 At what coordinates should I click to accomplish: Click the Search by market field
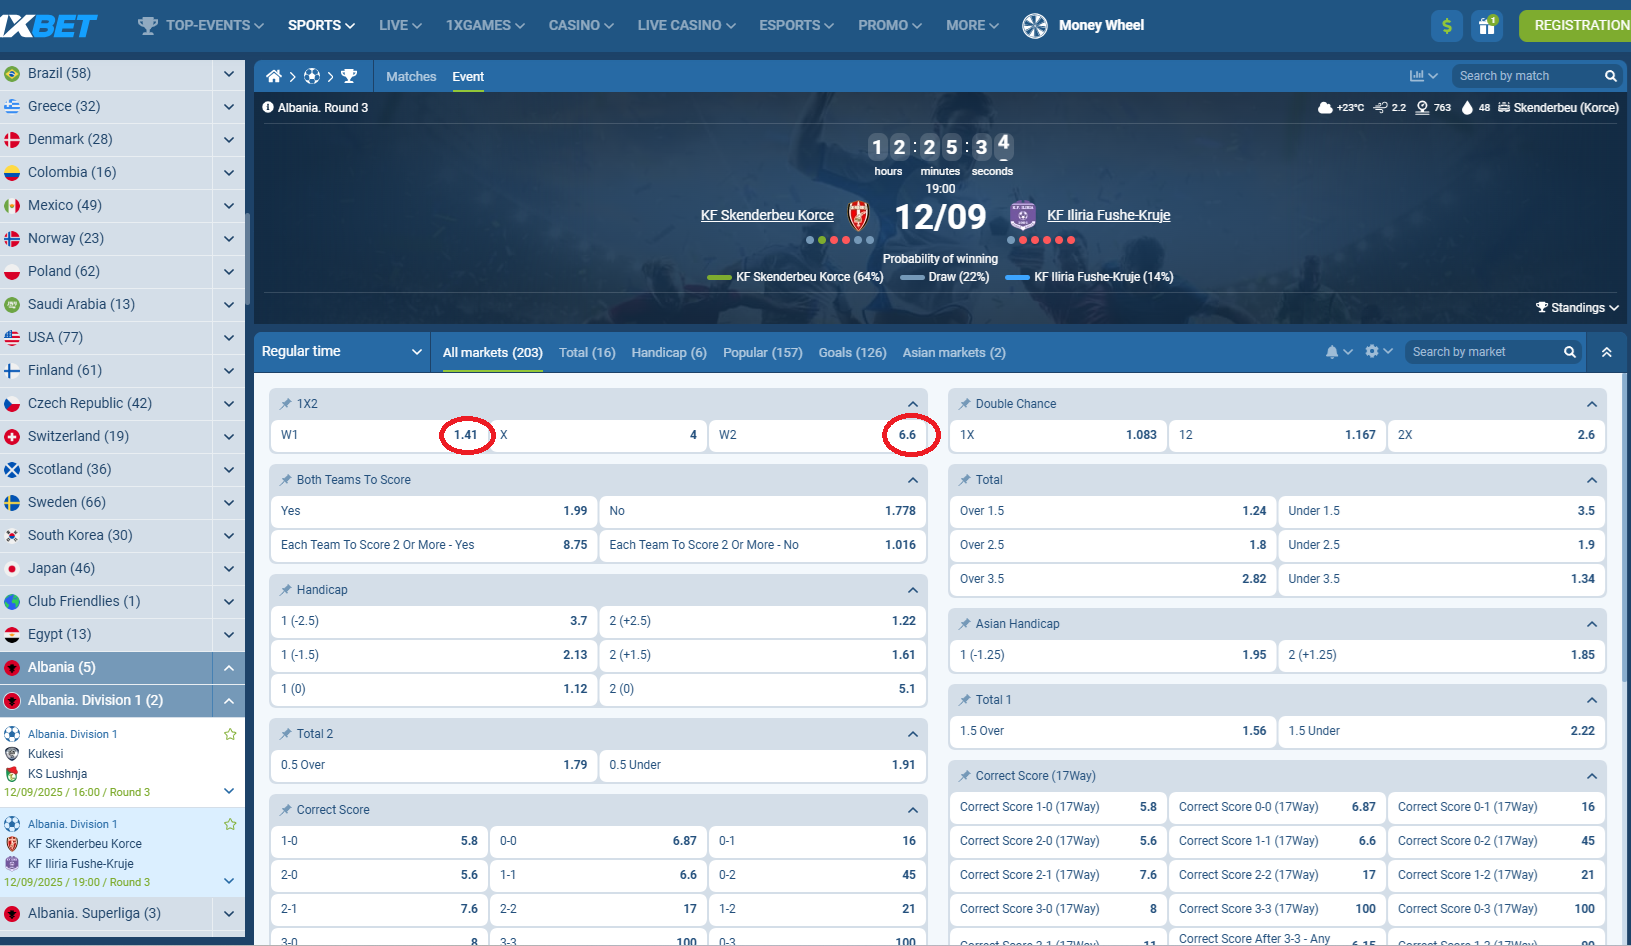(1485, 352)
